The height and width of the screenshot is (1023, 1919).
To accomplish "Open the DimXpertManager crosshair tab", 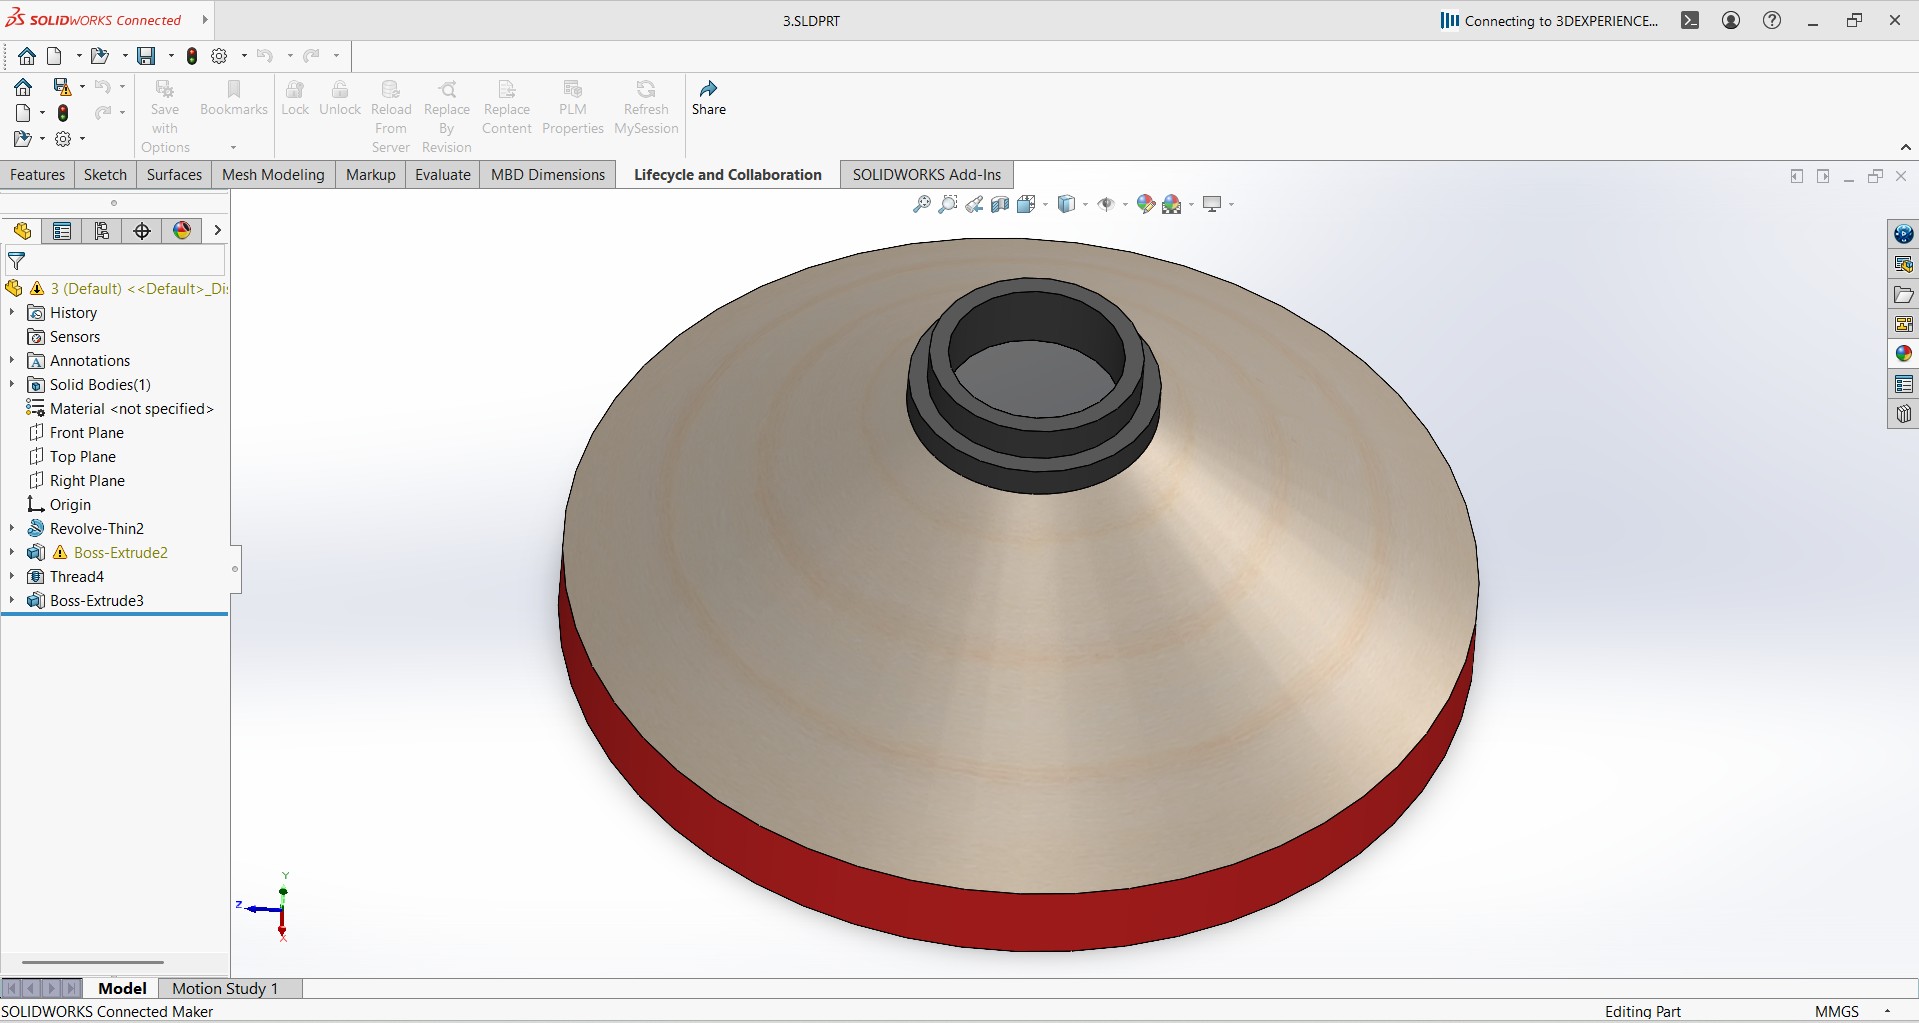I will pyautogui.click(x=142, y=231).
